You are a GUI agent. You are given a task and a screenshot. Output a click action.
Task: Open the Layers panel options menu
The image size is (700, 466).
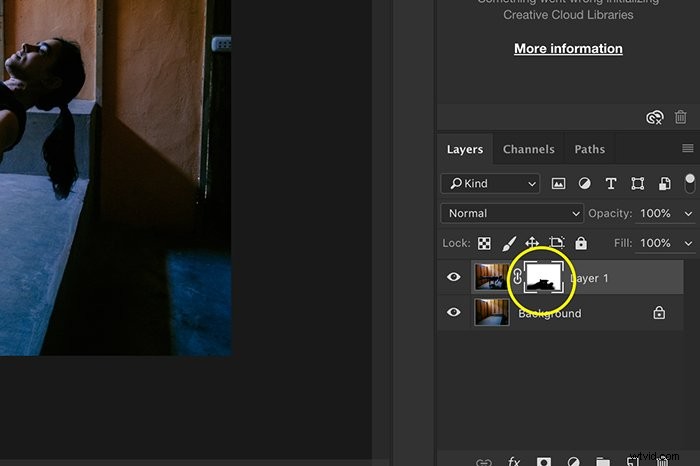point(688,148)
